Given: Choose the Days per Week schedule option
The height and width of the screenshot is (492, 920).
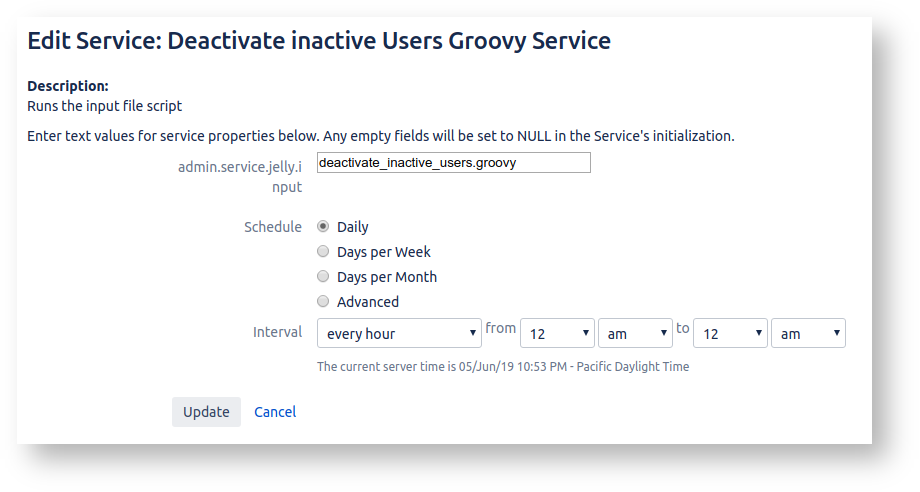Looking at the screenshot, I should point(323,252).
